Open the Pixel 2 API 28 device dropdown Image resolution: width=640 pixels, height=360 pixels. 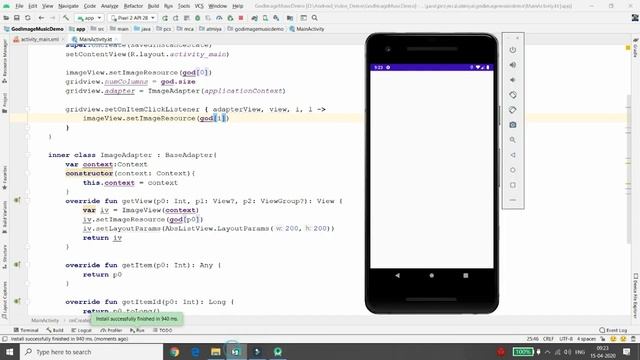pyautogui.click(x=133, y=18)
